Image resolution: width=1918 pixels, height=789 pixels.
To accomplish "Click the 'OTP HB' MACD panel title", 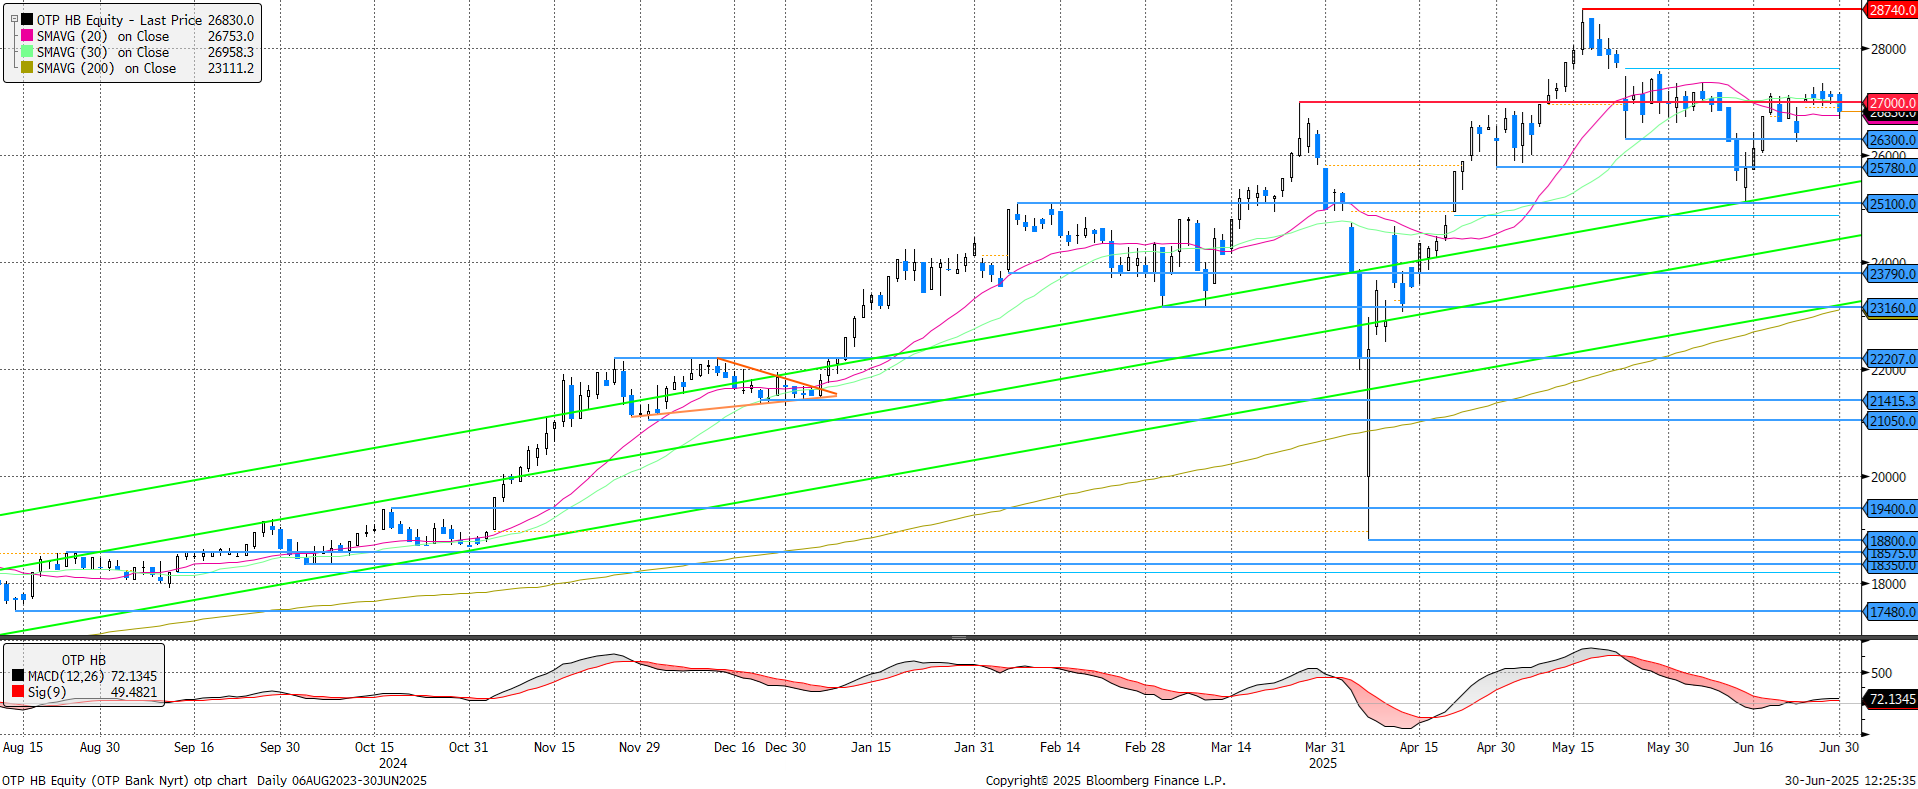I will point(83,660).
